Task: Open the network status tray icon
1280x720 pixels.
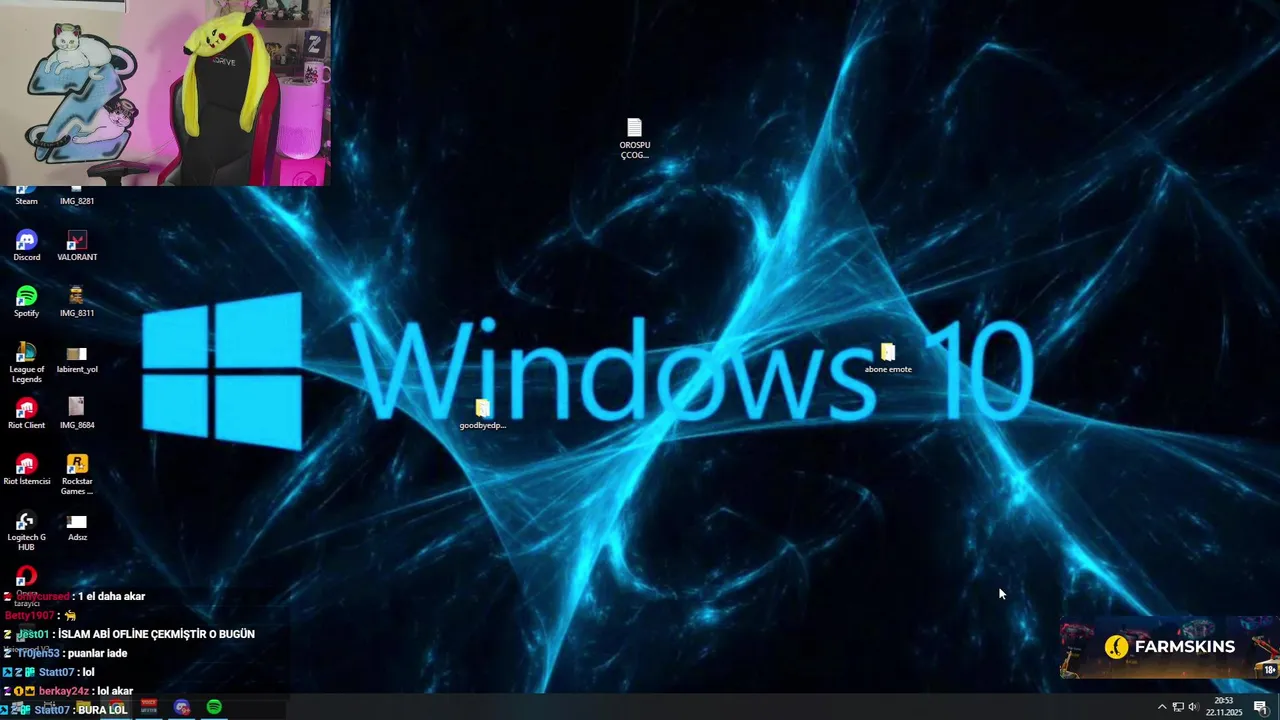Action: click(1177, 707)
